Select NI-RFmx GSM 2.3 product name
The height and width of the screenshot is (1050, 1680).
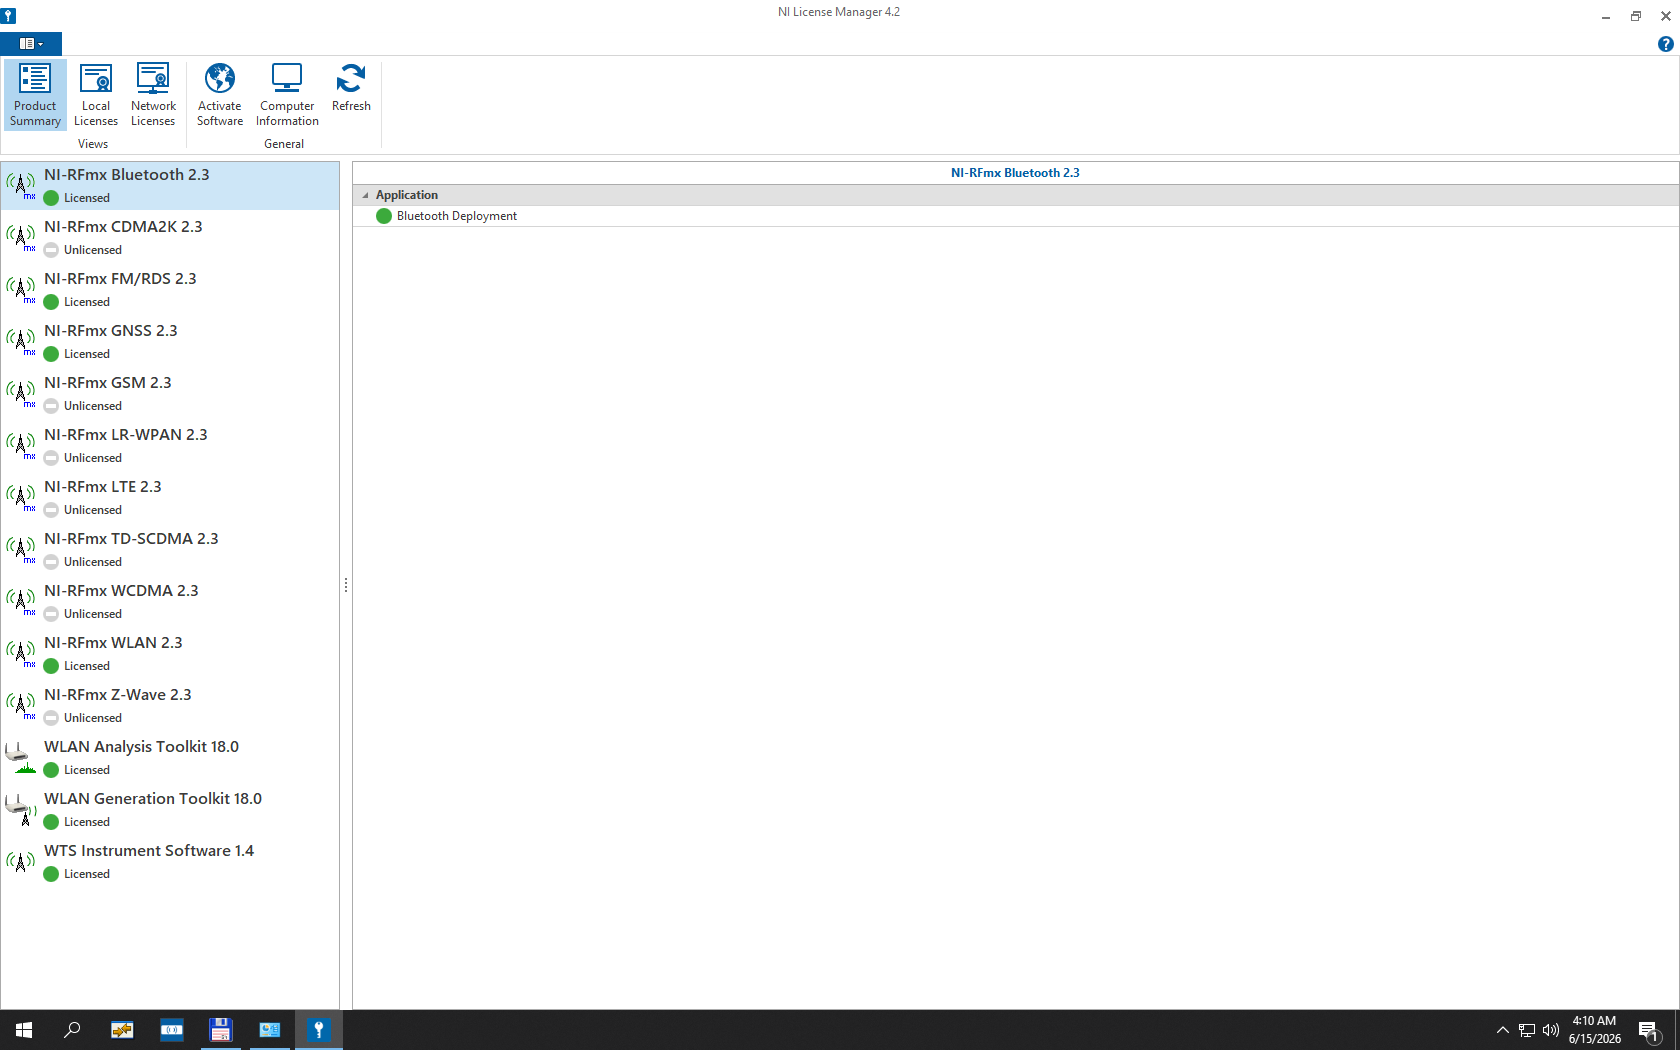tap(108, 383)
